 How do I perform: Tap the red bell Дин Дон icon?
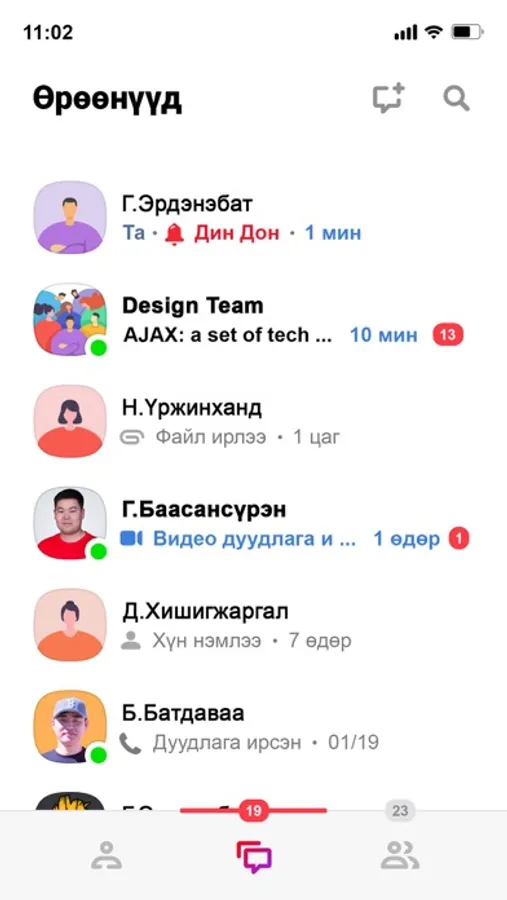tap(174, 234)
